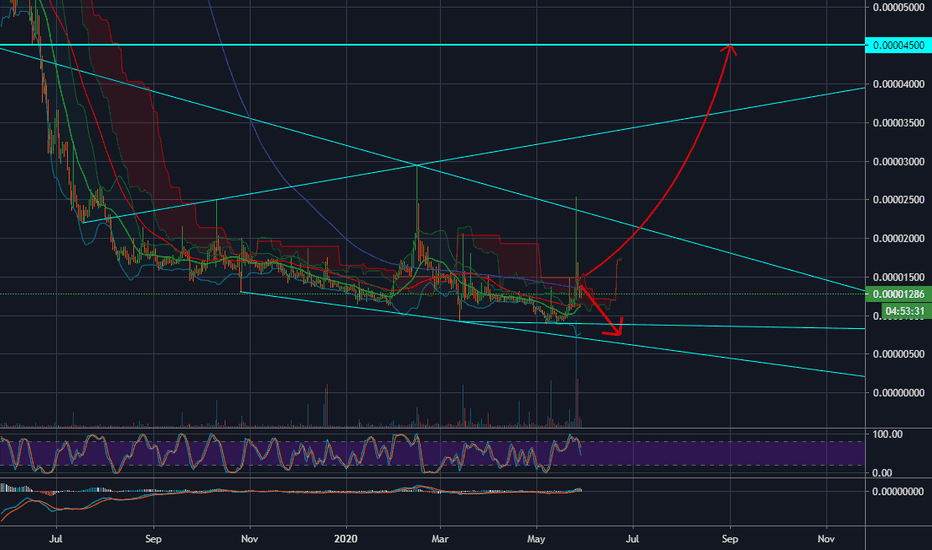932x550 pixels.
Task: Click the Sep label right of 2020
Action: coord(730,539)
